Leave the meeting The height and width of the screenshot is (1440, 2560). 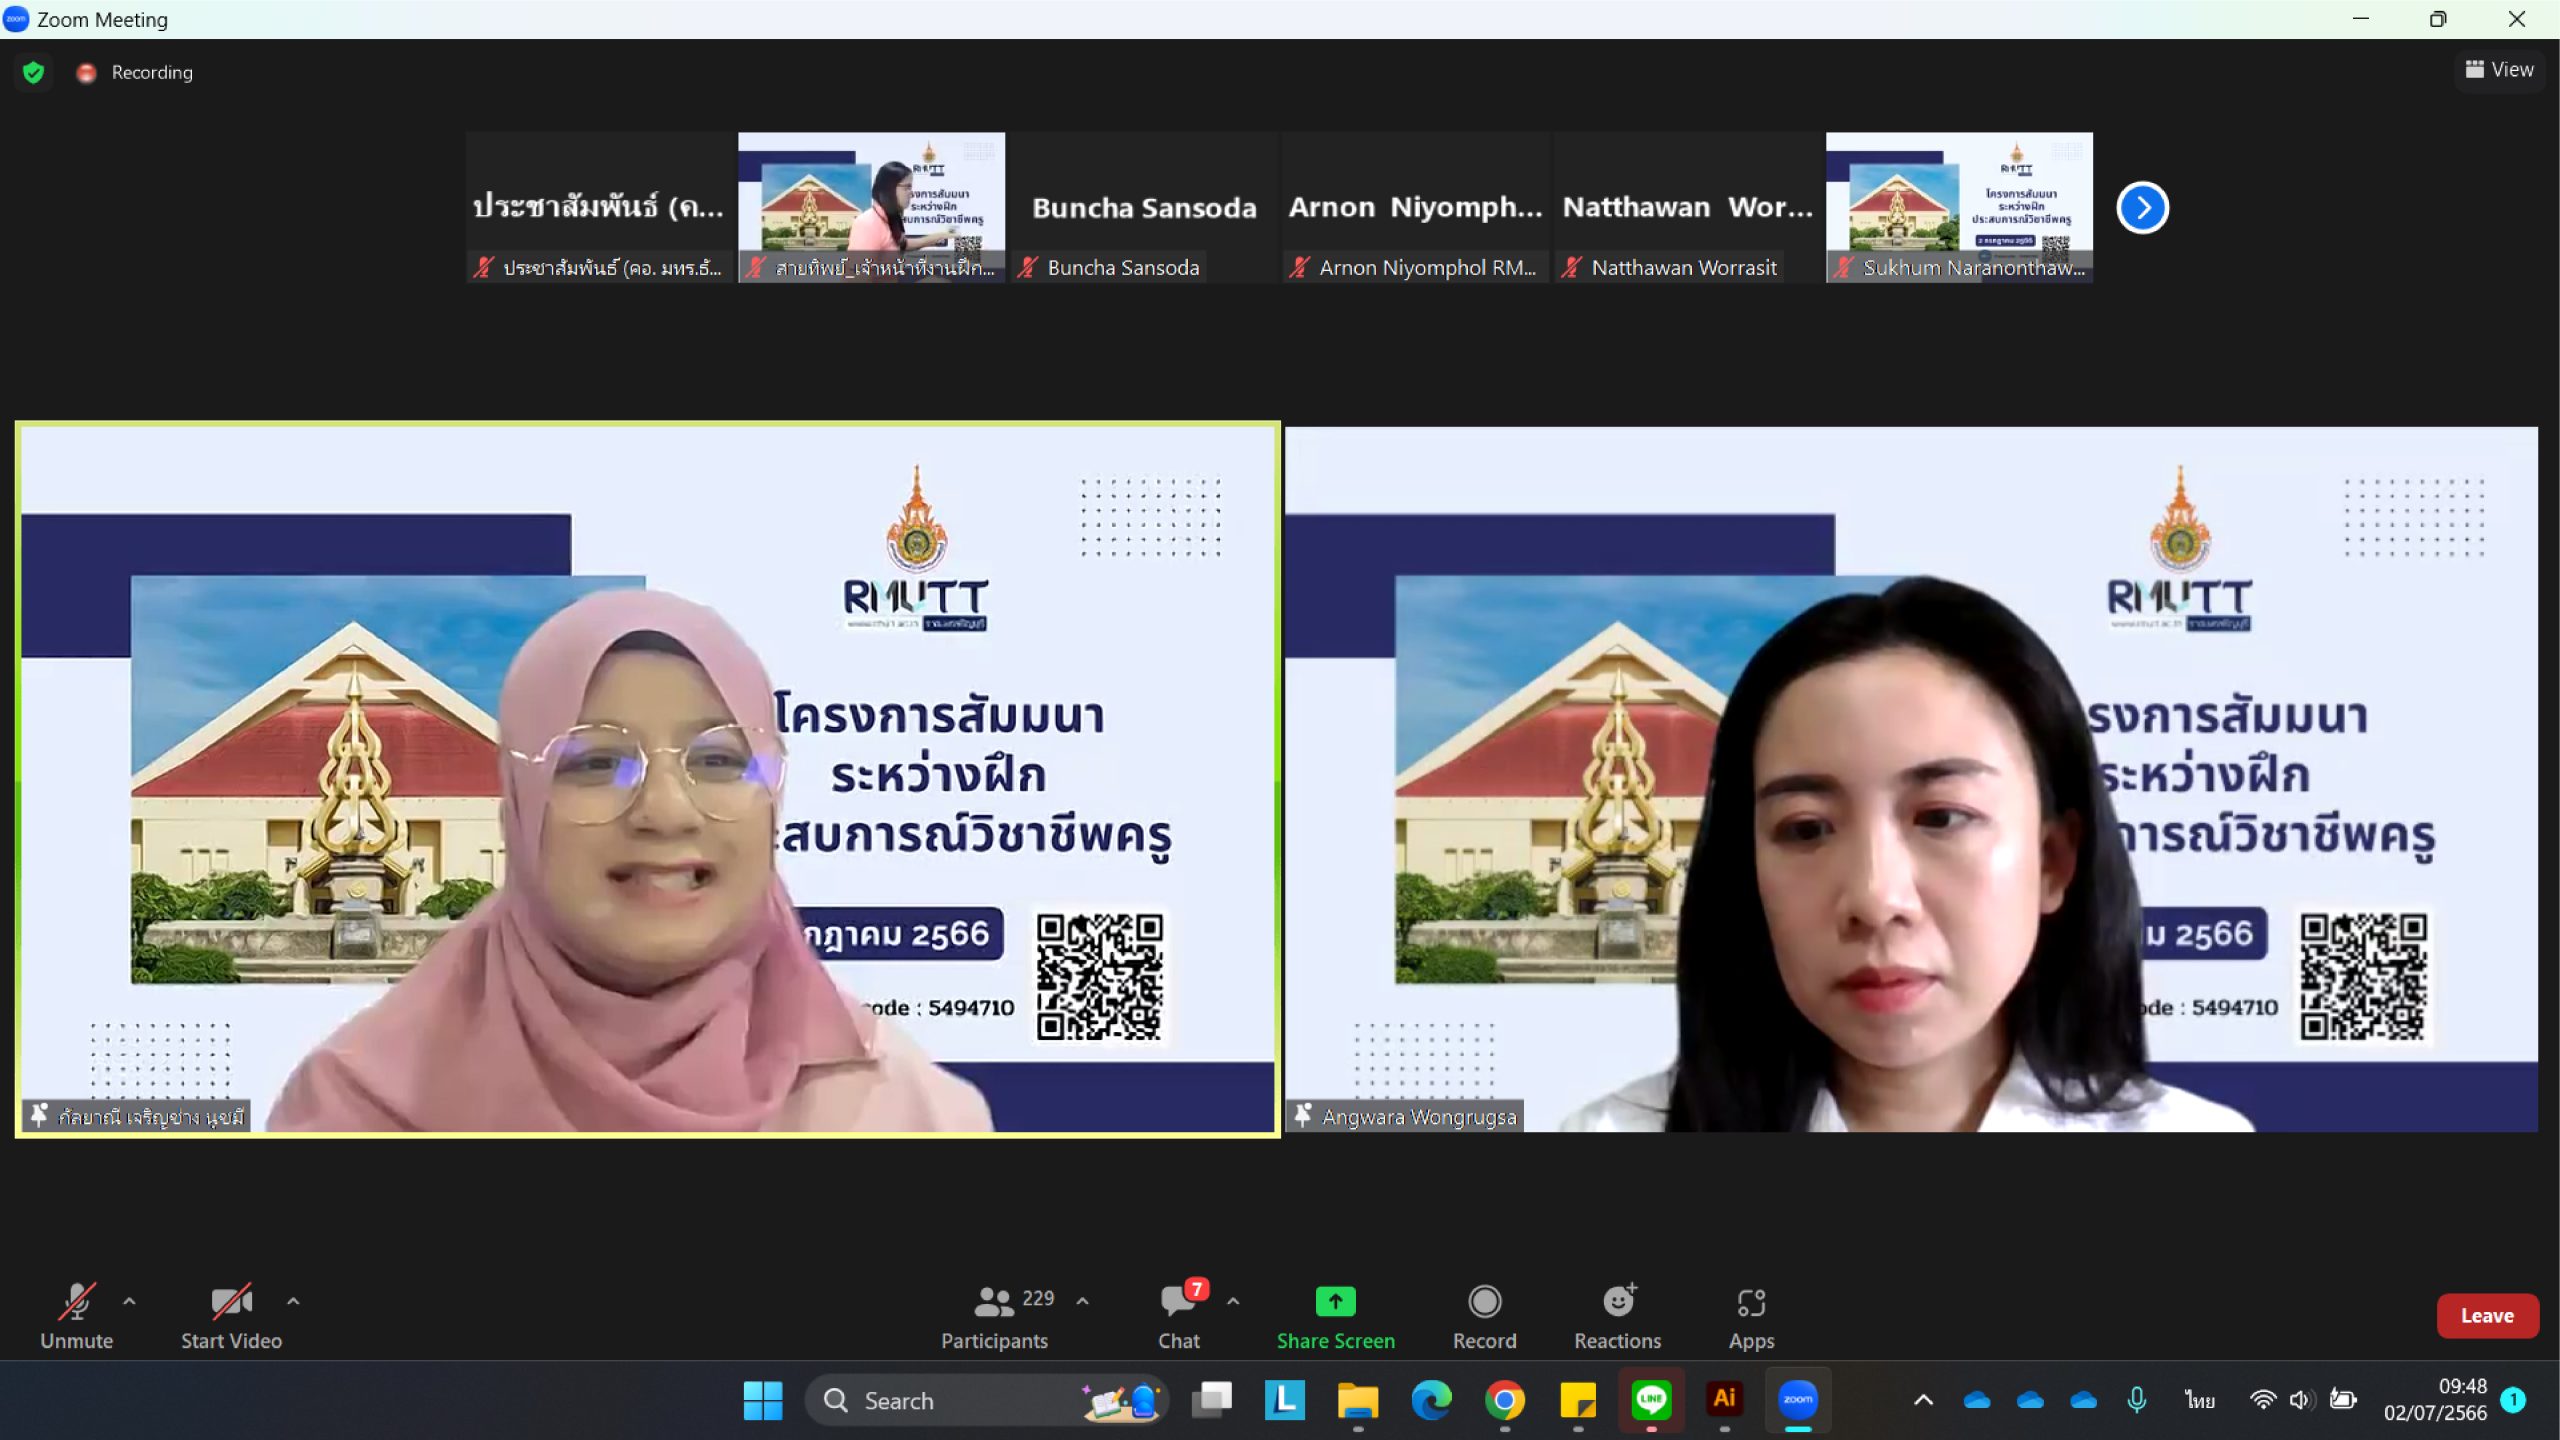[x=2487, y=1315]
